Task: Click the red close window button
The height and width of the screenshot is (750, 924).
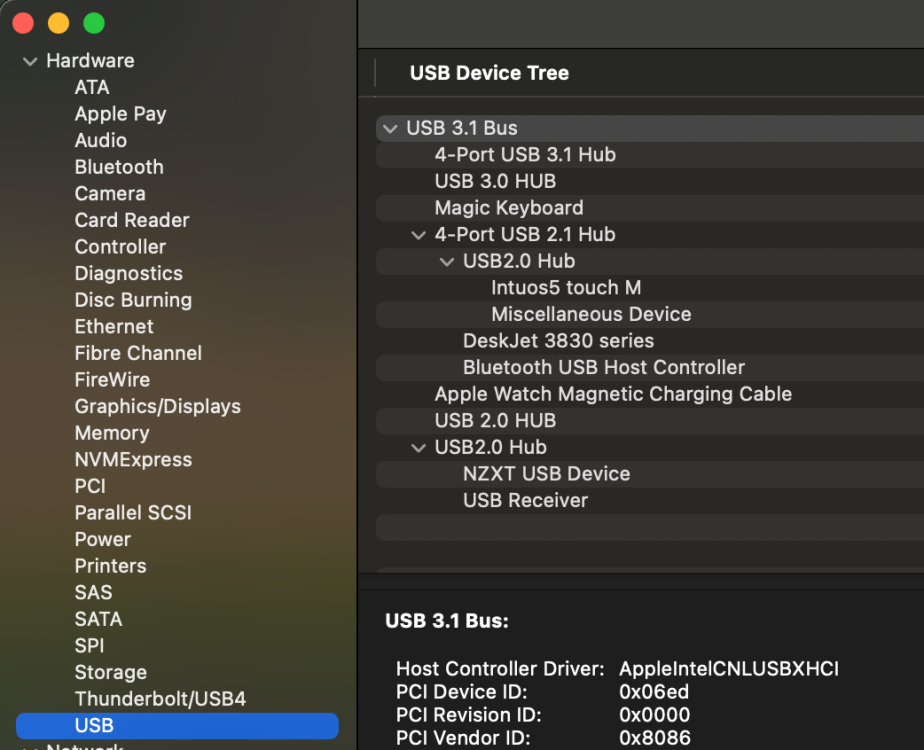Action: (x=24, y=23)
